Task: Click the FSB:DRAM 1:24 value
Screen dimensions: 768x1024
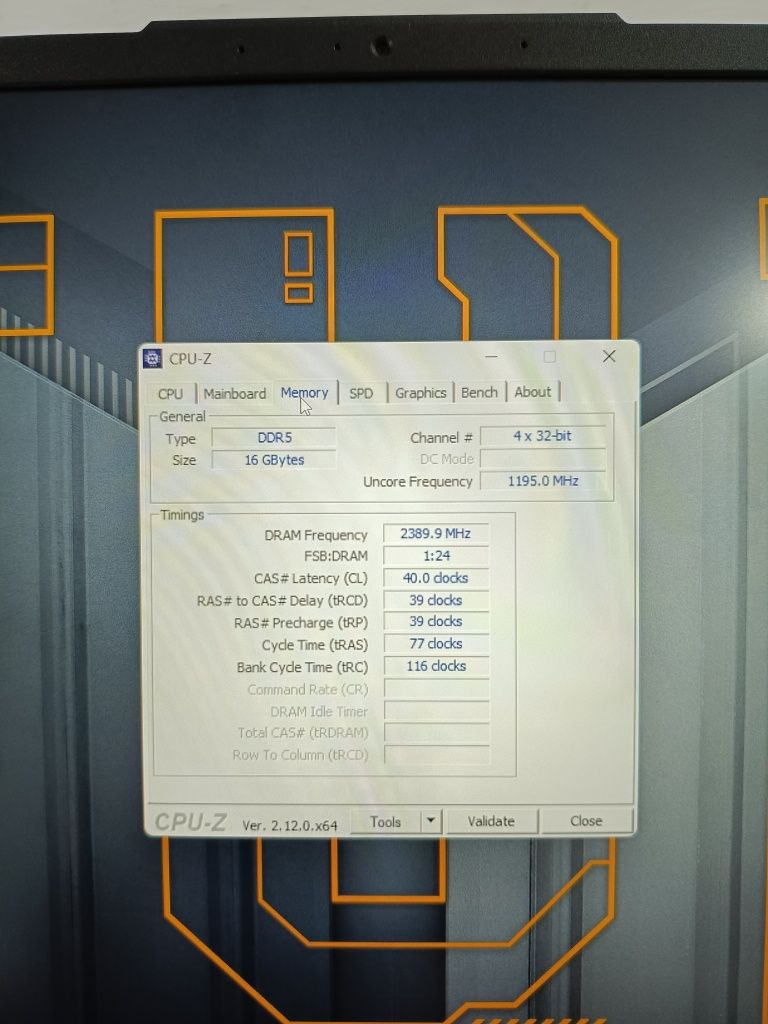Action: click(x=436, y=556)
